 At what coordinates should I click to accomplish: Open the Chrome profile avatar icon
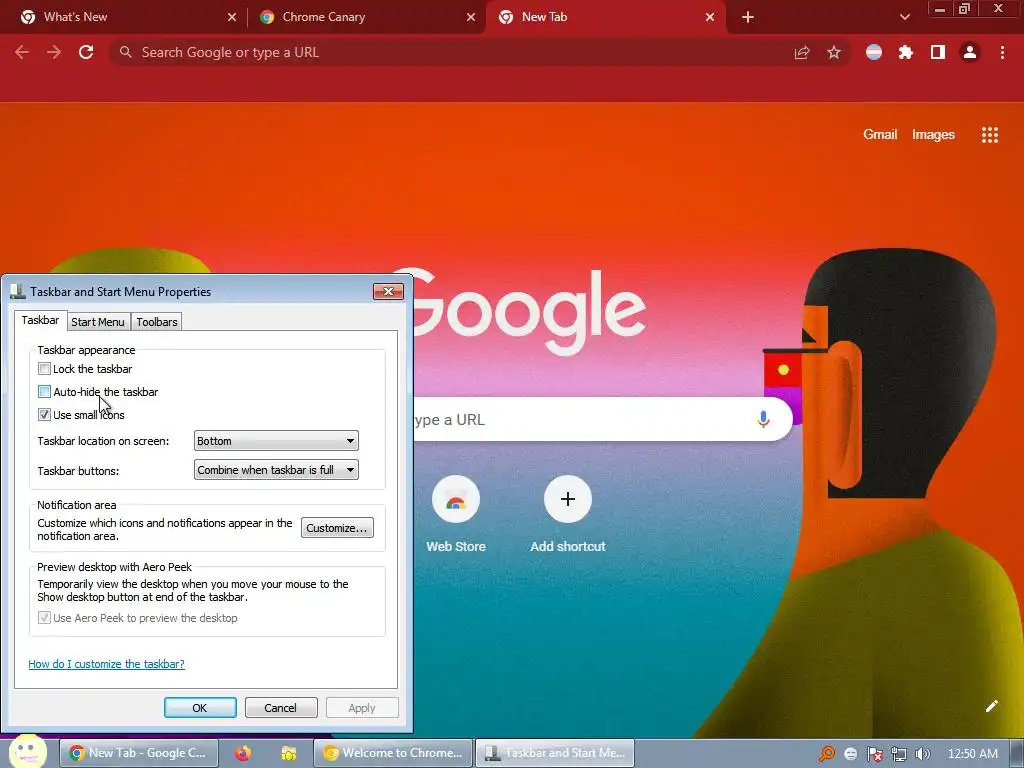coord(970,52)
